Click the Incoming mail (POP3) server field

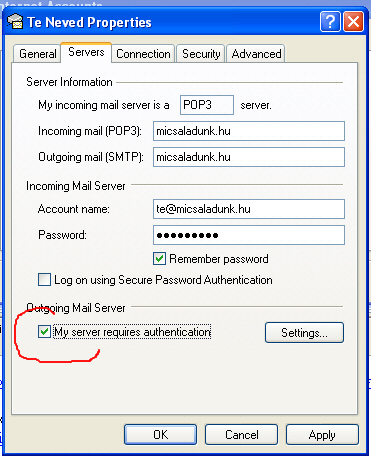point(249,131)
